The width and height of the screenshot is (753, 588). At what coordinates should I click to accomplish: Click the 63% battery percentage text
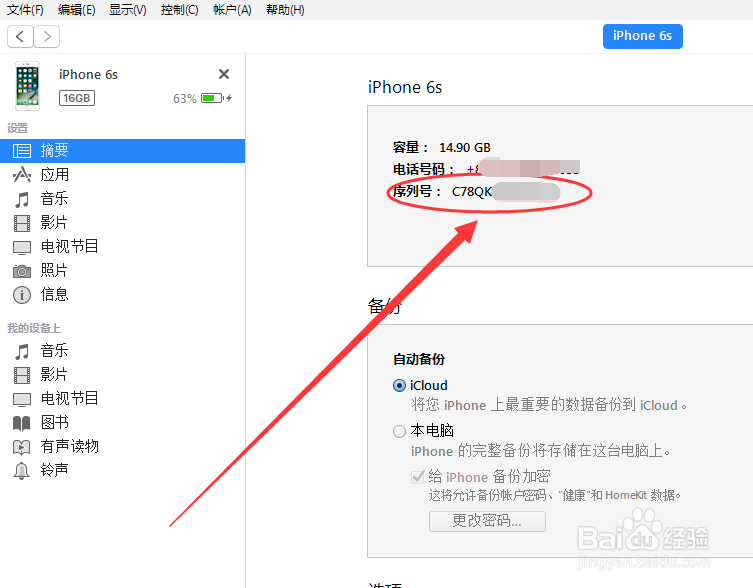pyautogui.click(x=185, y=98)
